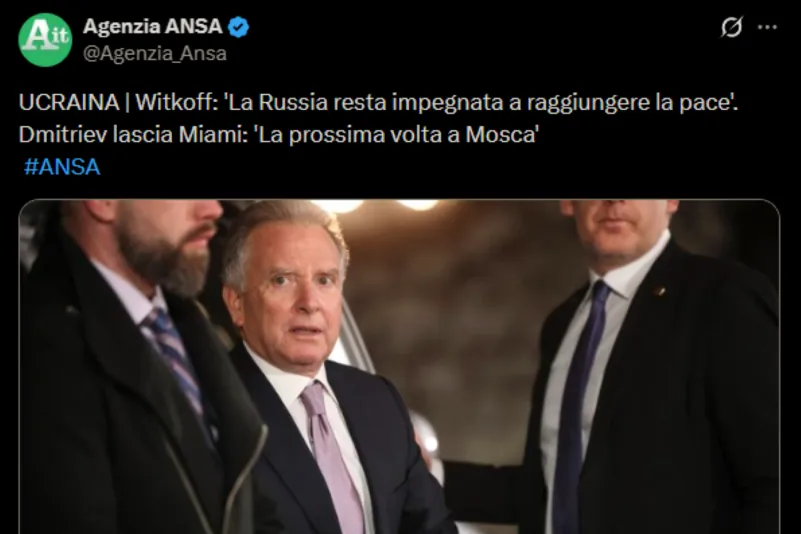
Task: Click the lavender tie in the photo
Action: tap(331, 456)
